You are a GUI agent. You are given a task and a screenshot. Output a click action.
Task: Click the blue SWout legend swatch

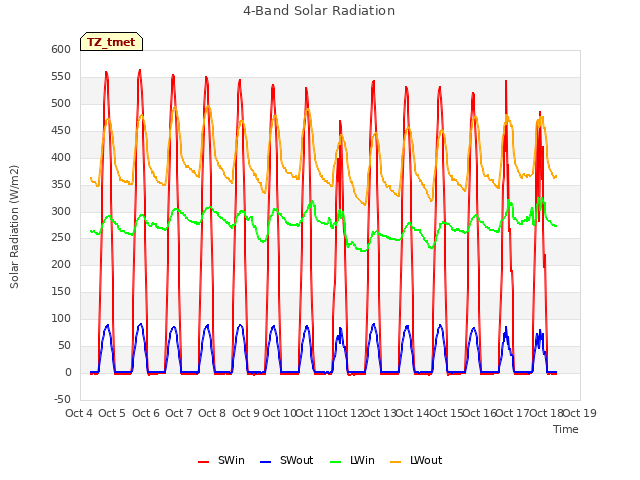(265, 462)
